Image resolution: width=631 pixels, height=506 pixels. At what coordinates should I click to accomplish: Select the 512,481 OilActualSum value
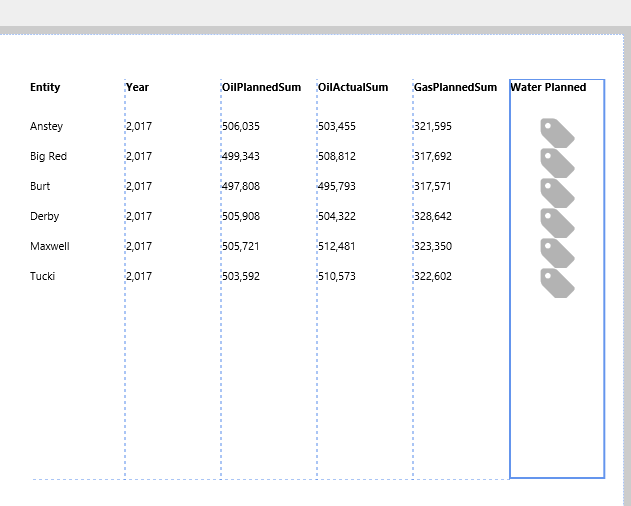[x=337, y=246]
